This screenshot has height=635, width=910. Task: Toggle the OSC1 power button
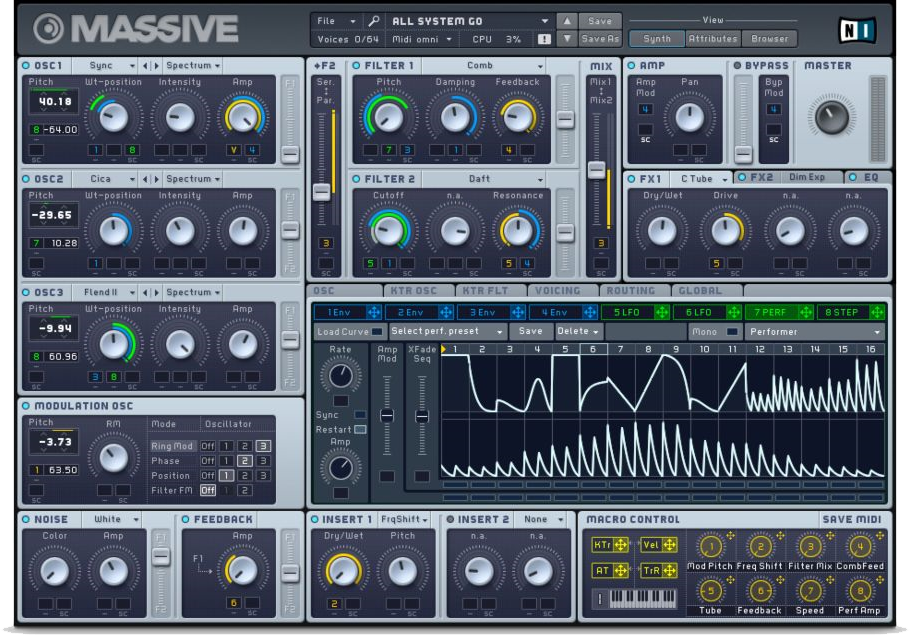coord(26,66)
